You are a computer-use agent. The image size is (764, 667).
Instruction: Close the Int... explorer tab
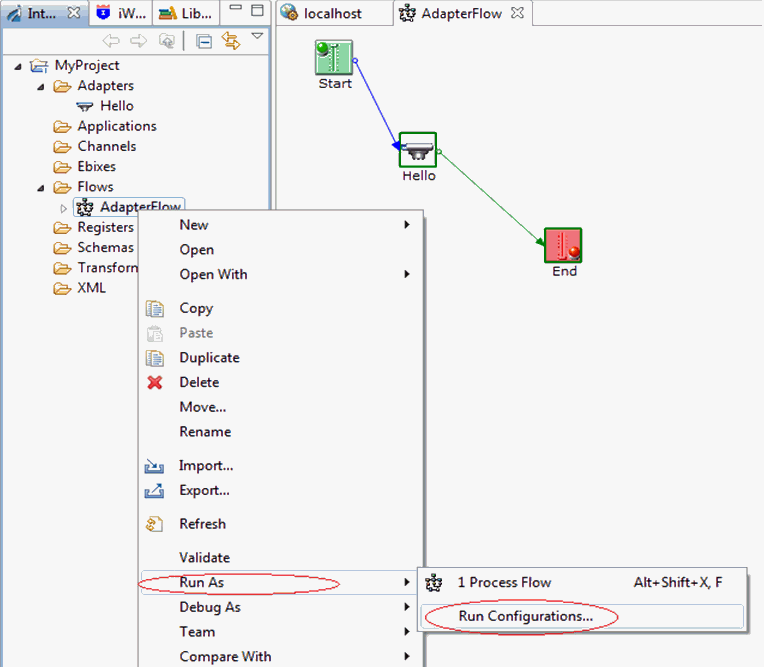(74, 12)
